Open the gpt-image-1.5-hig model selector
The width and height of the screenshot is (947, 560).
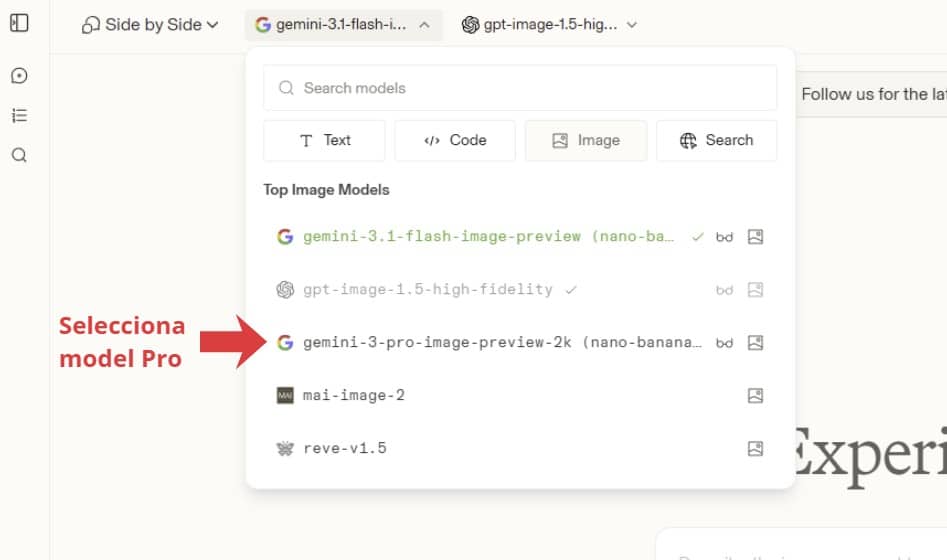click(549, 25)
